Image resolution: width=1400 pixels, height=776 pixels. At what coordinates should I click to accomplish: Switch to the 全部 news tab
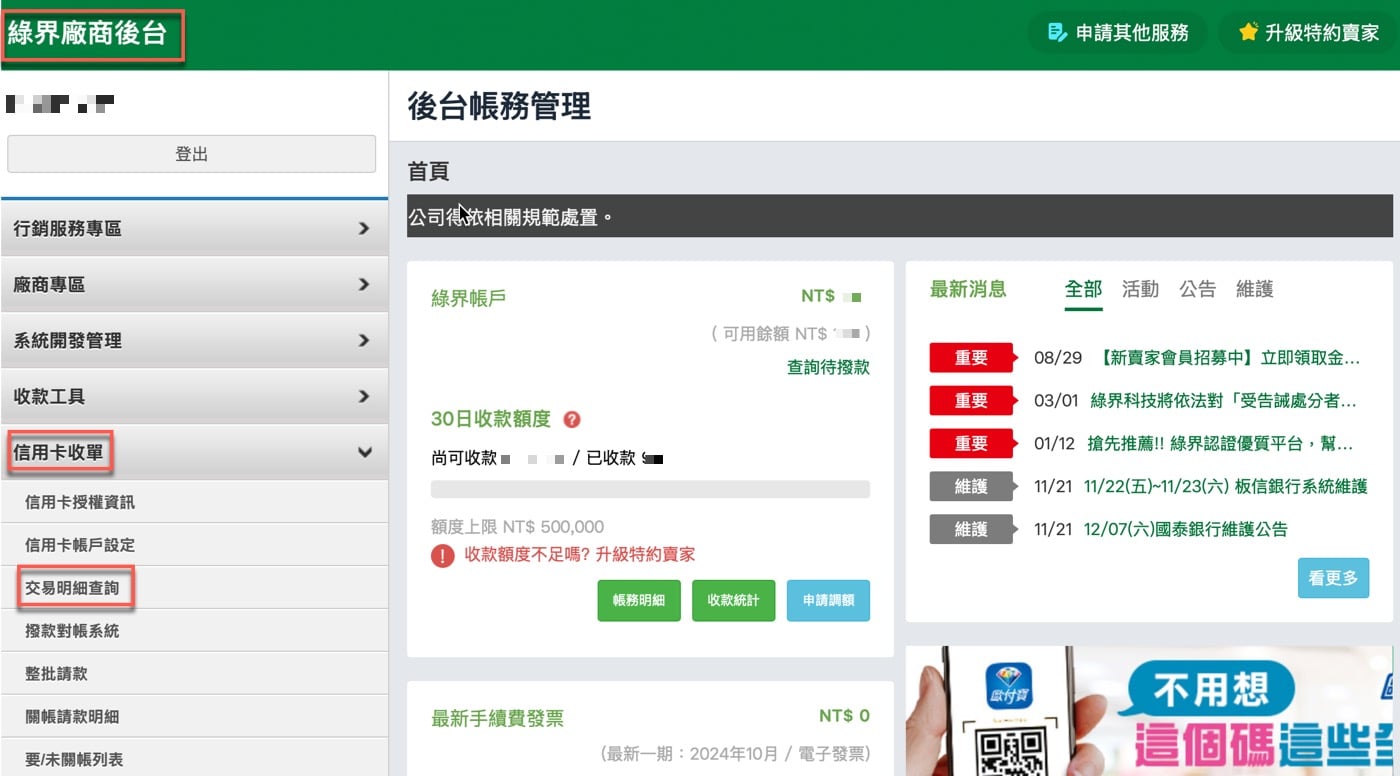tap(1083, 289)
